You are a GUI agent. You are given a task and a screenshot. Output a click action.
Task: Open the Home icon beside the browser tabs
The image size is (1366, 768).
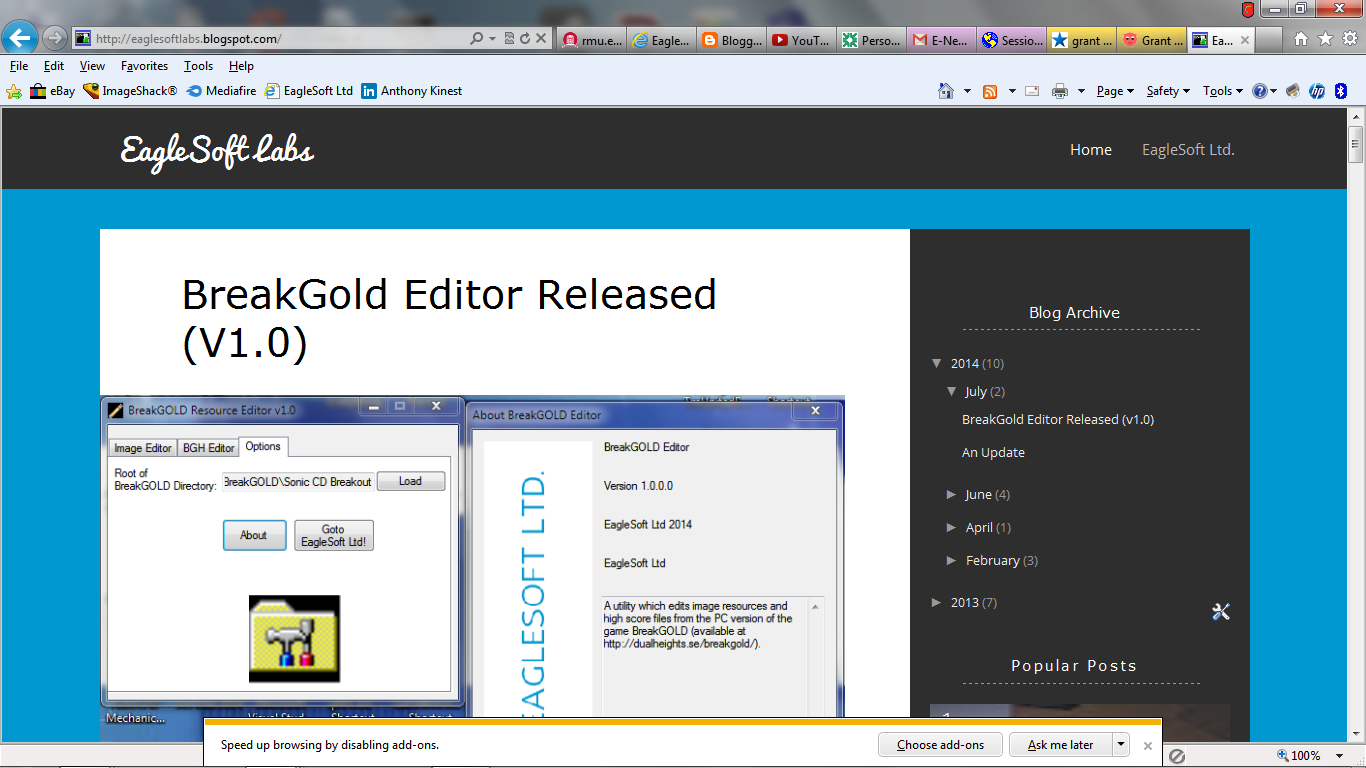coord(1301,39)
